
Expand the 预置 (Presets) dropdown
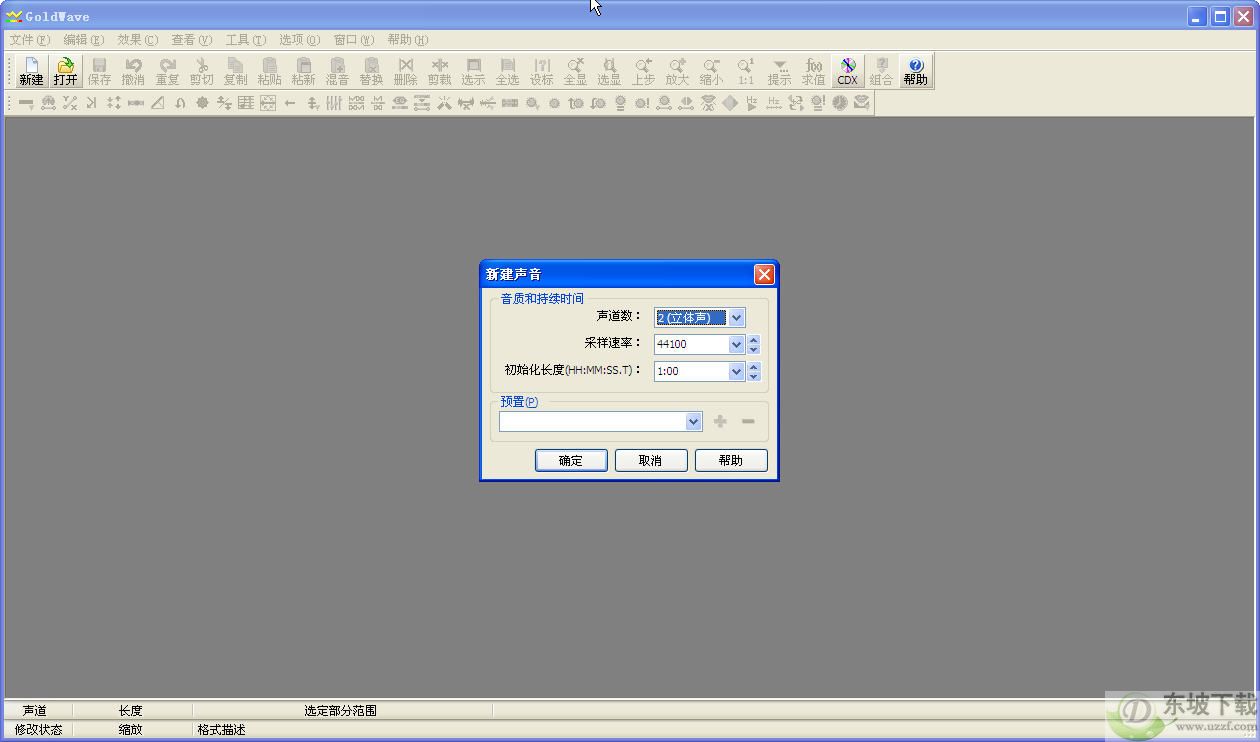(694, 422)
